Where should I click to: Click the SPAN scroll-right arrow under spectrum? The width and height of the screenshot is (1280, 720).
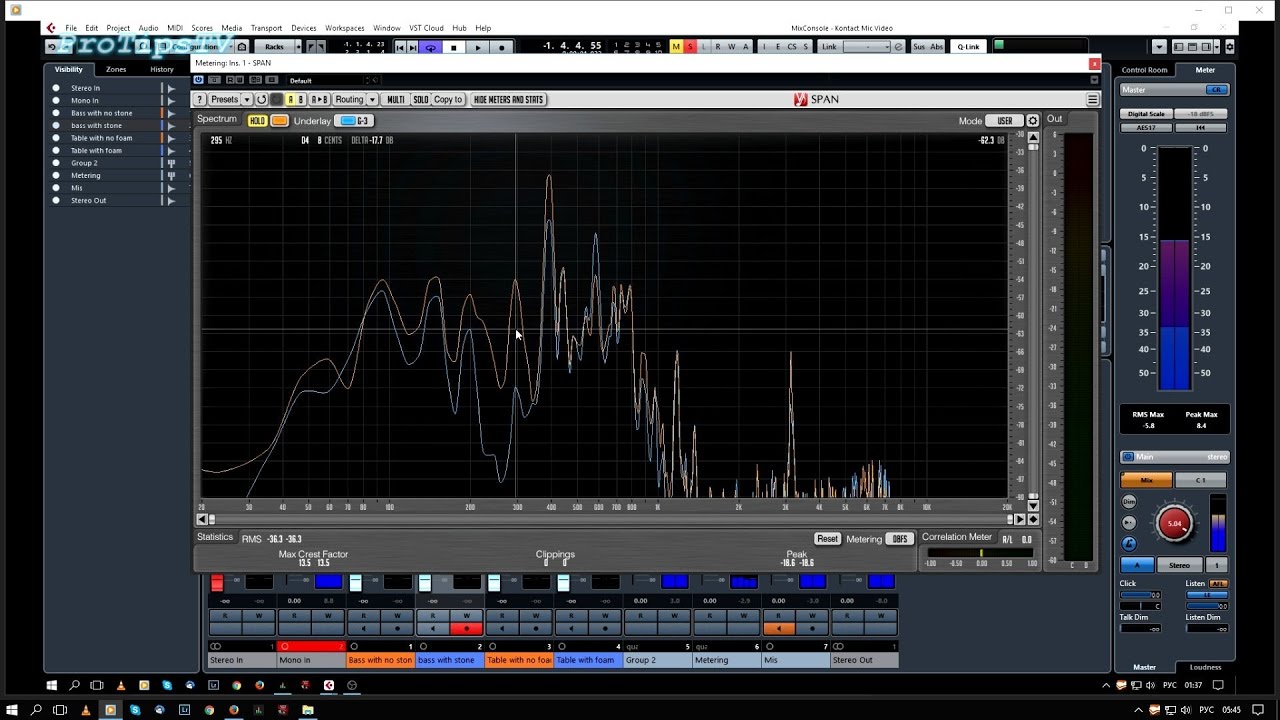1020,519
